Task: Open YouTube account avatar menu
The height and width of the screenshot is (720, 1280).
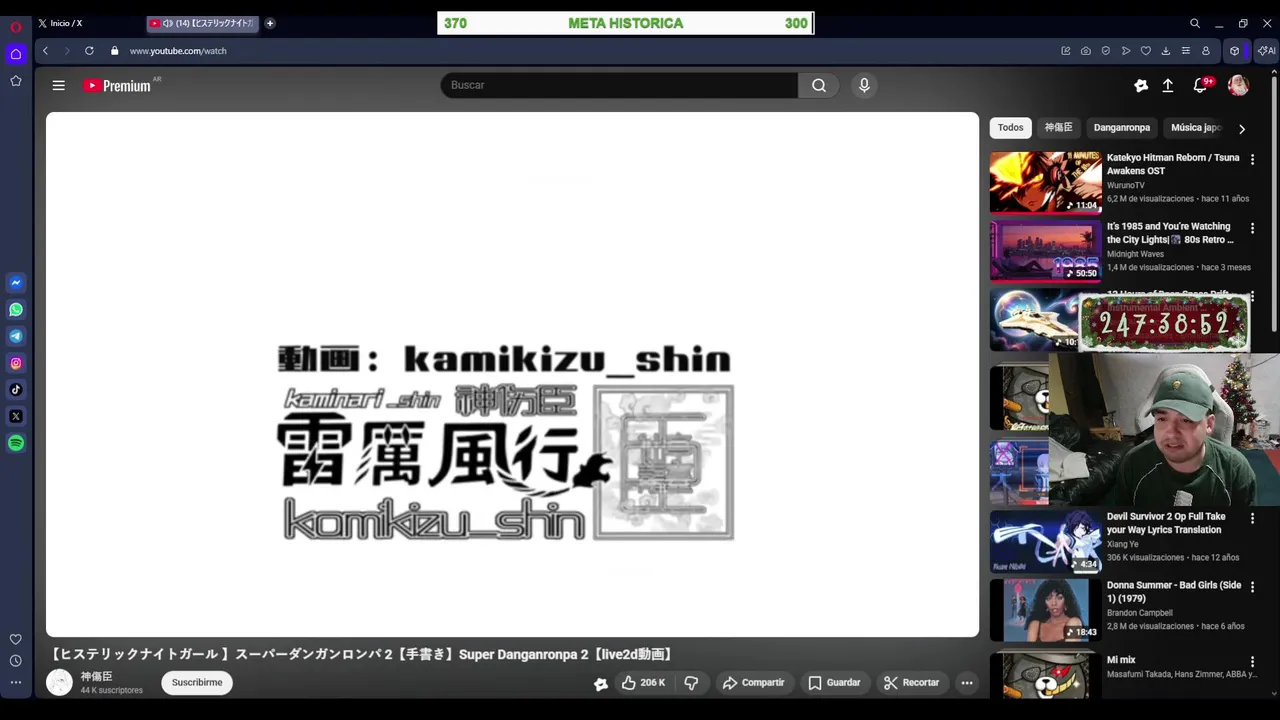Action: pos(1238,86)
